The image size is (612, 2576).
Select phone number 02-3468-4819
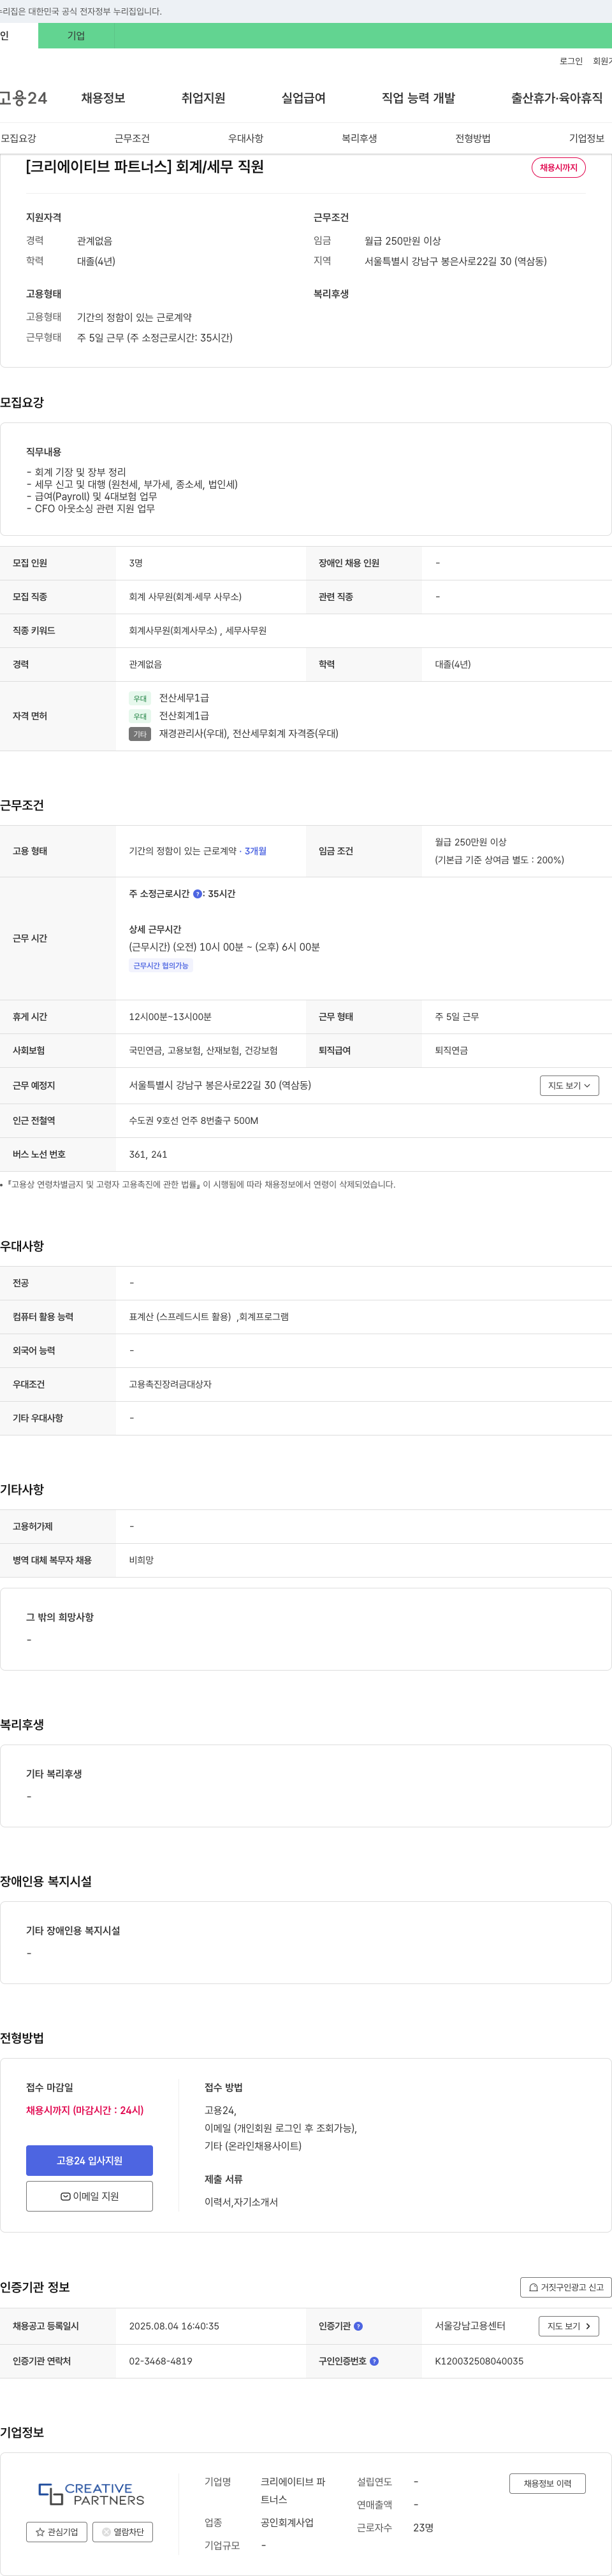point(160,2361)
